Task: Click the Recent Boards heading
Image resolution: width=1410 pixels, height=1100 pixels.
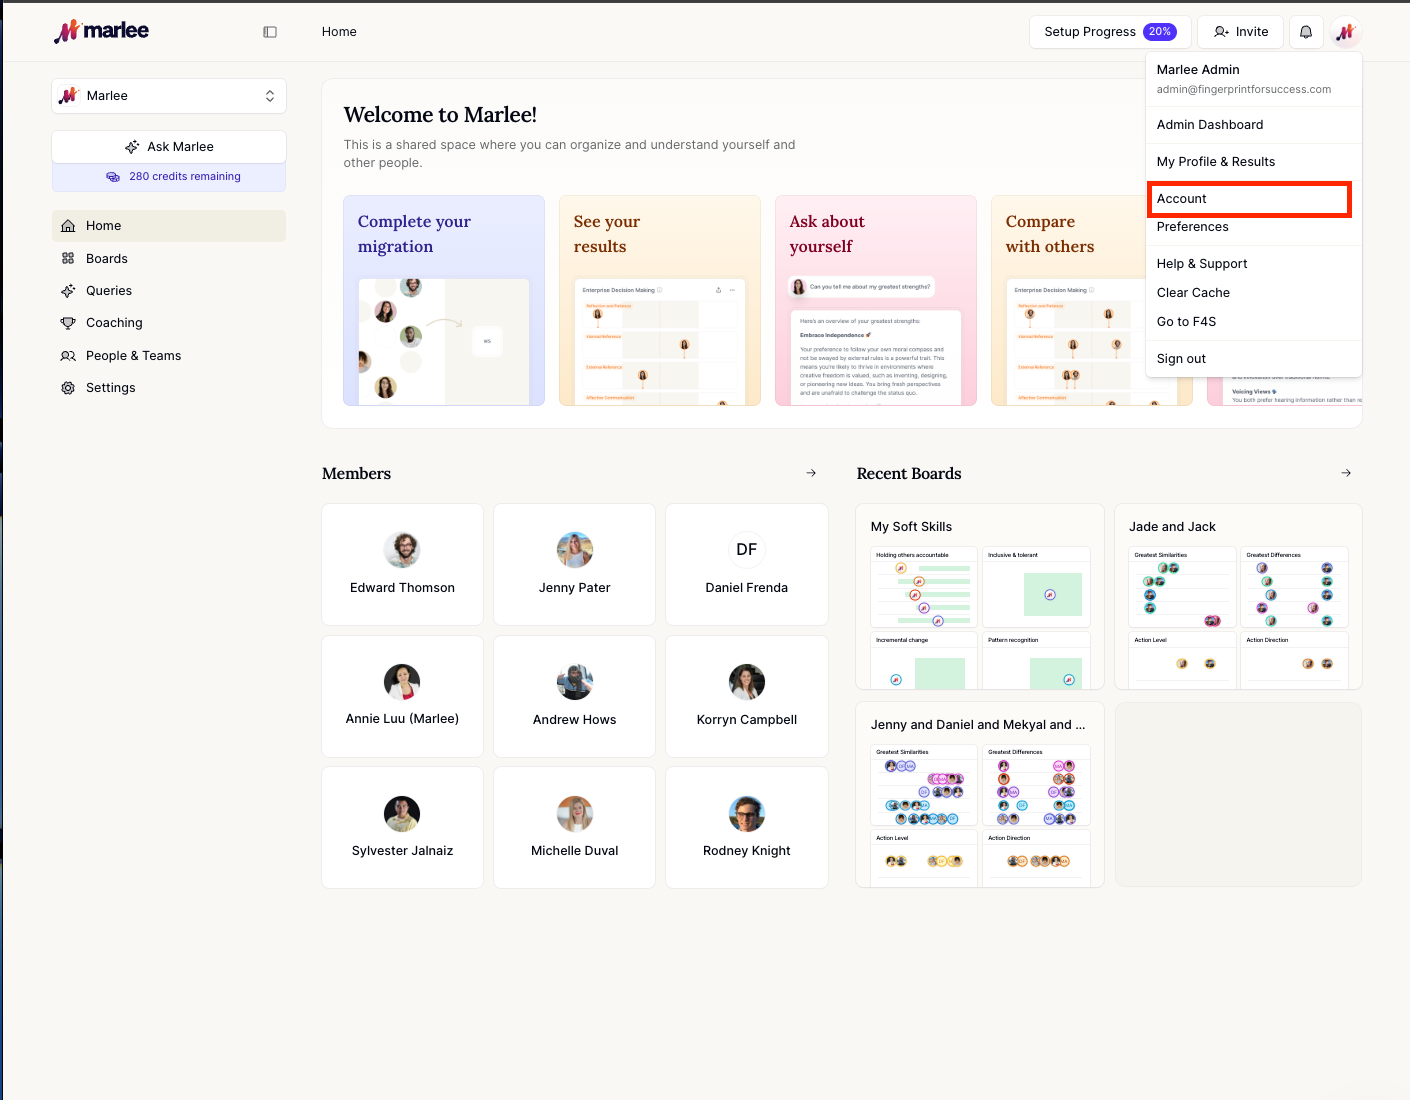Action: tap(909, 474)
